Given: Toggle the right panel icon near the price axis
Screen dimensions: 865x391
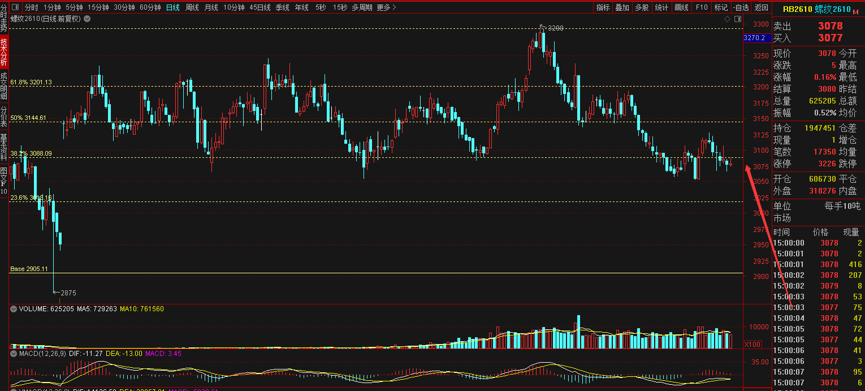Looking at the screenshot, I should [x=739, y=18].
